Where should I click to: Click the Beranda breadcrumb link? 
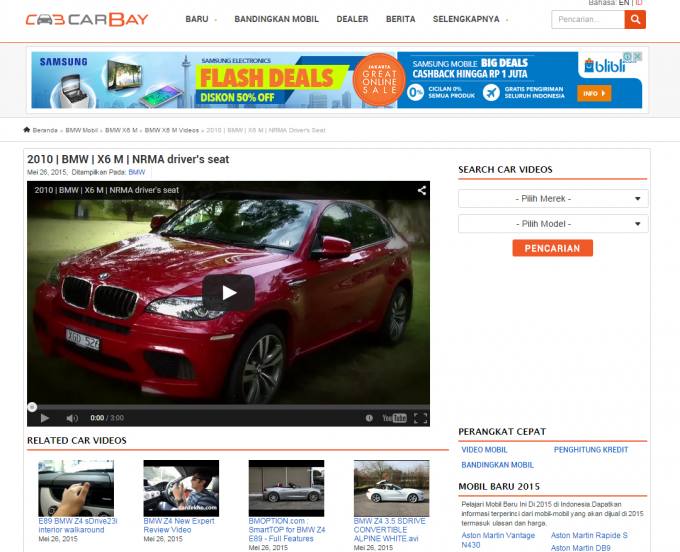pyautogui.click(x=45, y=130)
